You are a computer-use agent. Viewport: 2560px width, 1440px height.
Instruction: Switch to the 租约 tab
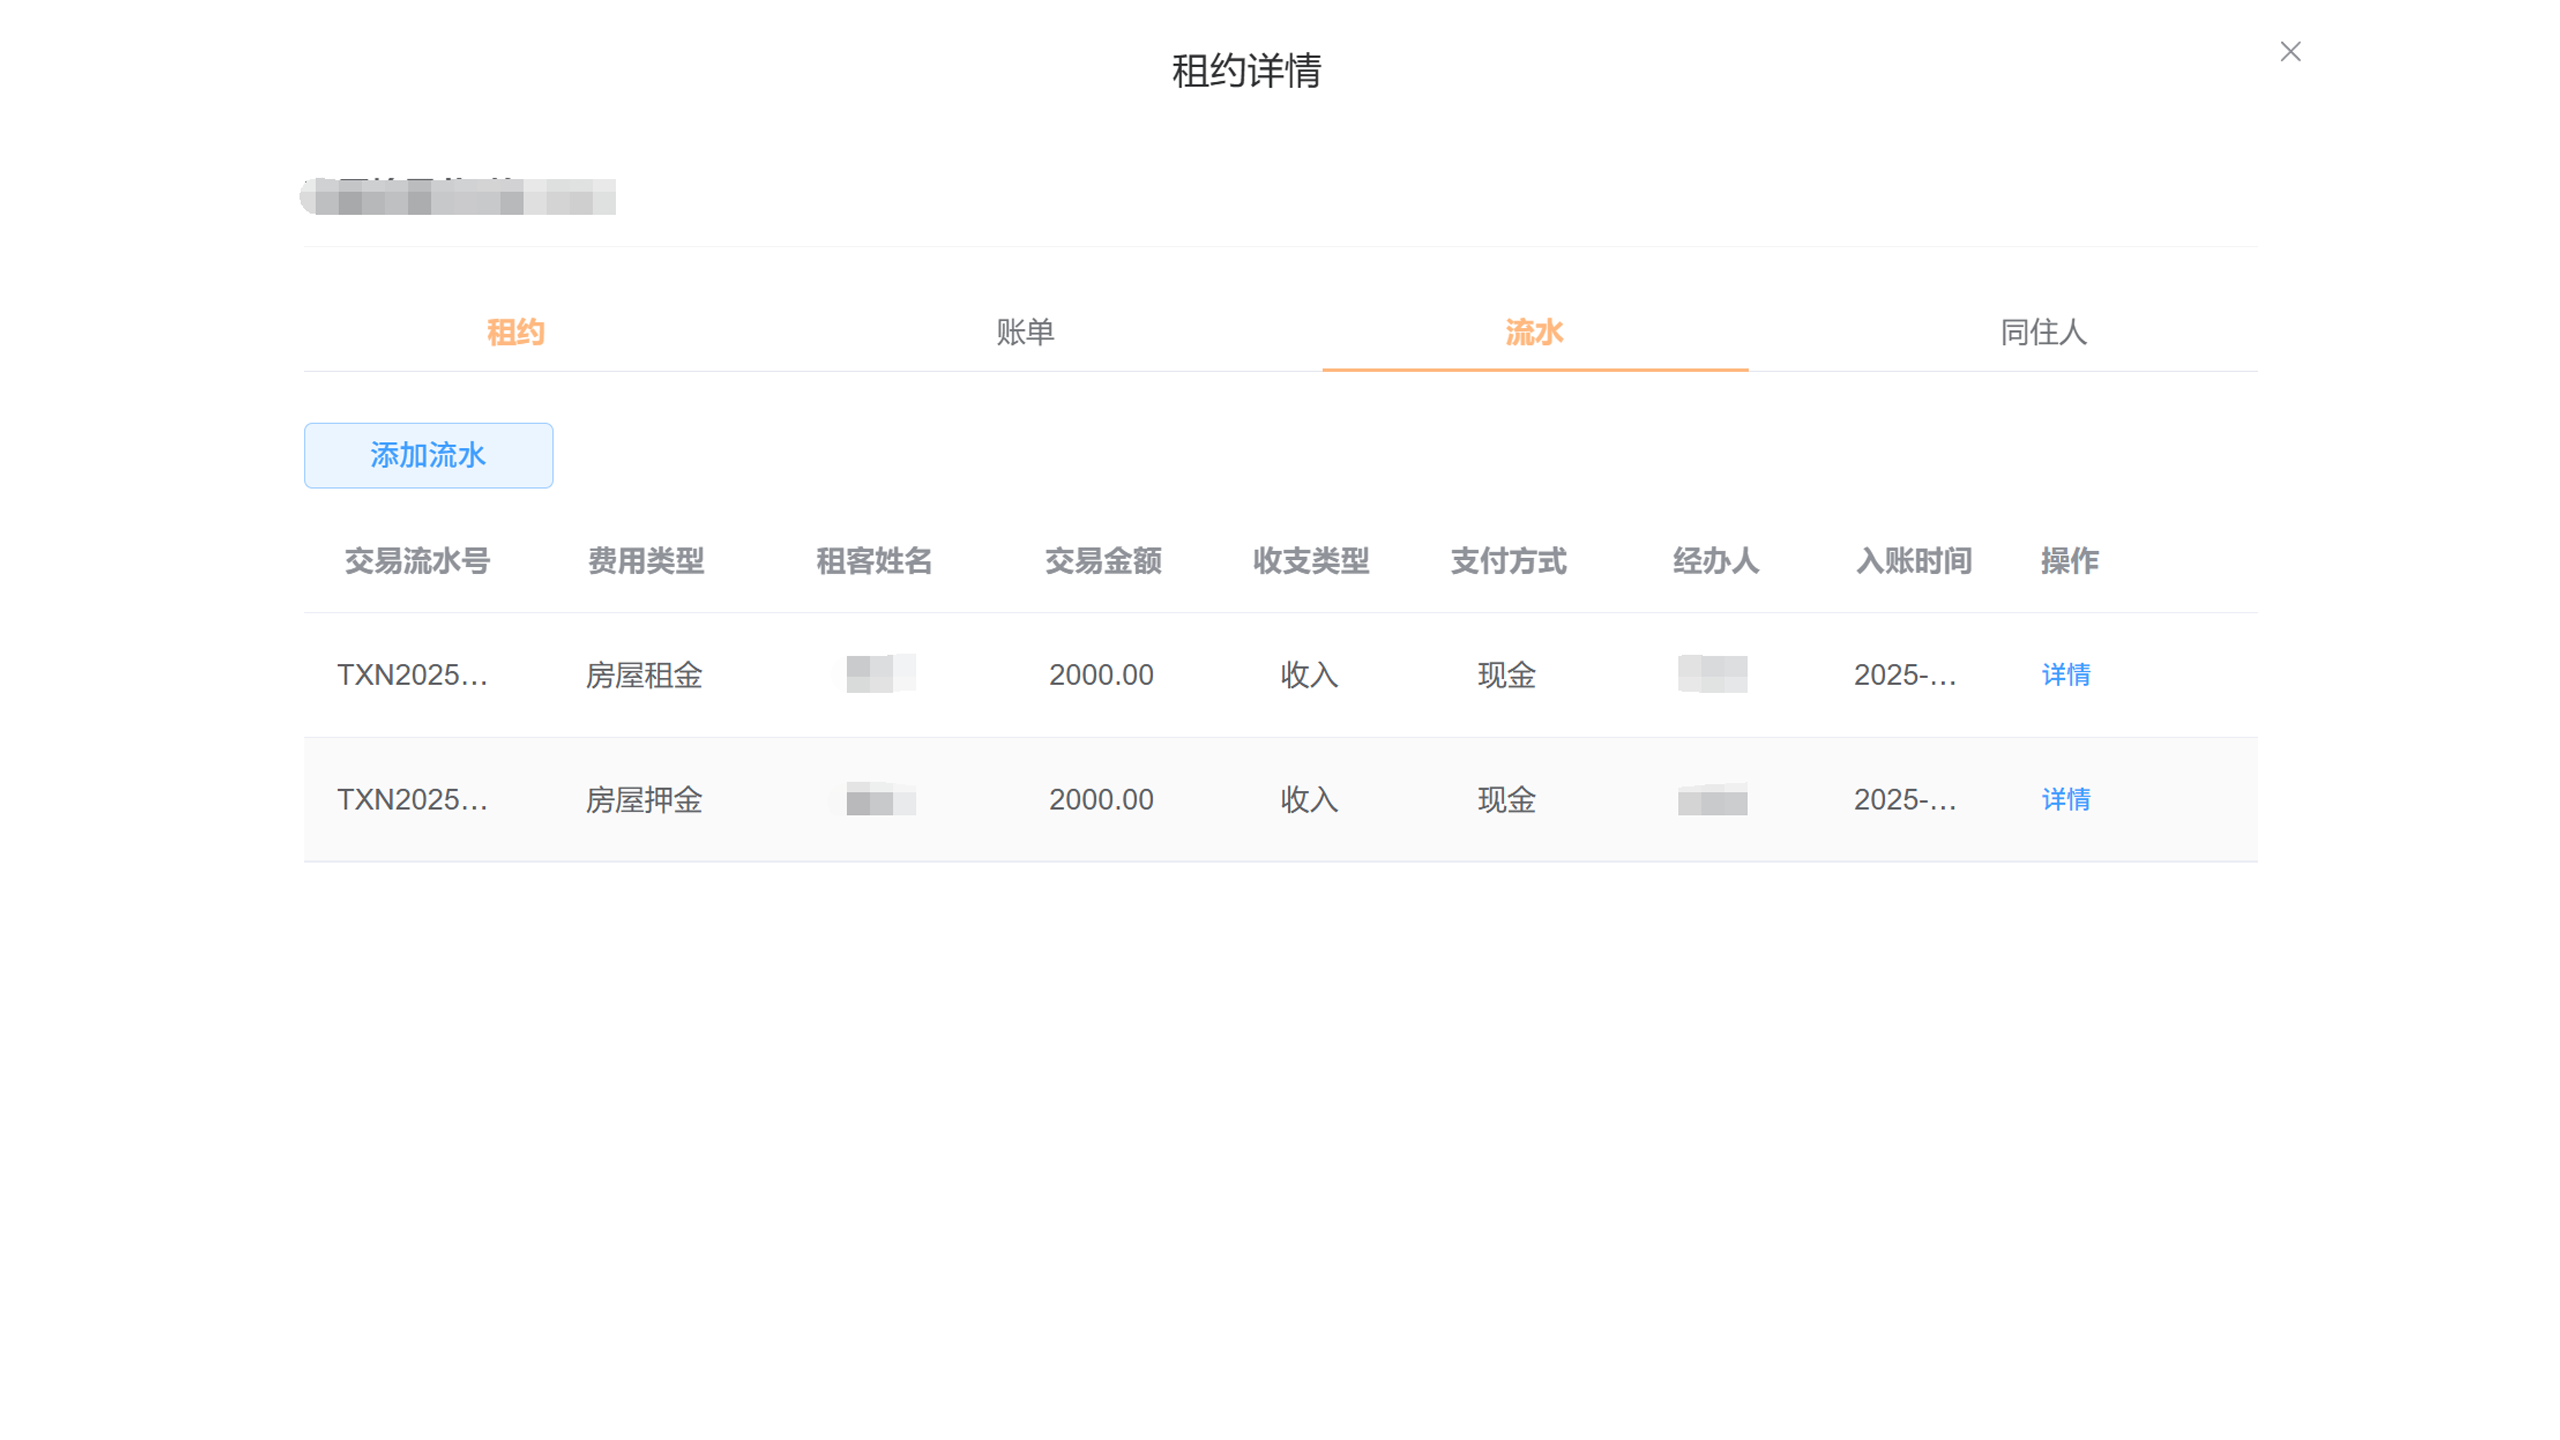(x=515, y=332)
